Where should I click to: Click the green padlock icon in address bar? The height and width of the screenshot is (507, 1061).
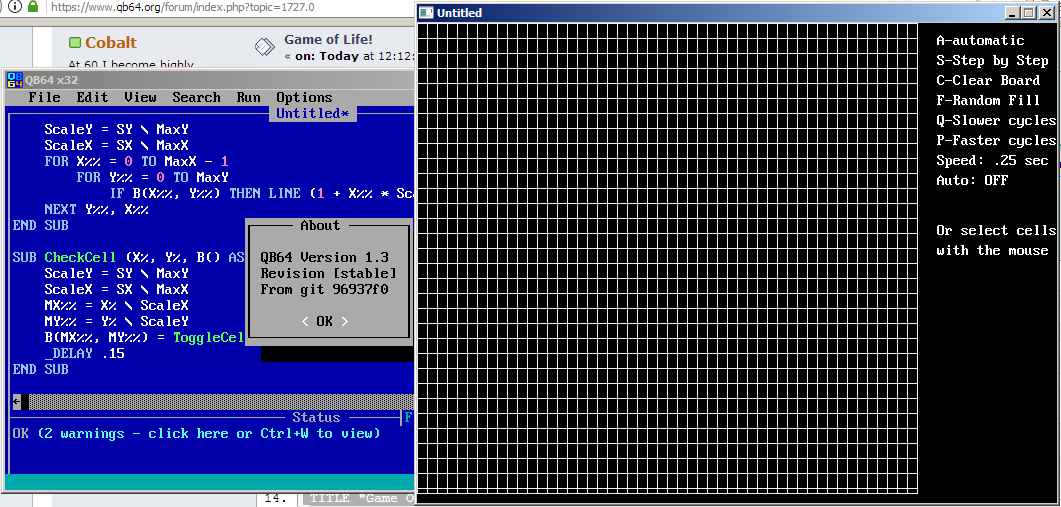(33, 7)
